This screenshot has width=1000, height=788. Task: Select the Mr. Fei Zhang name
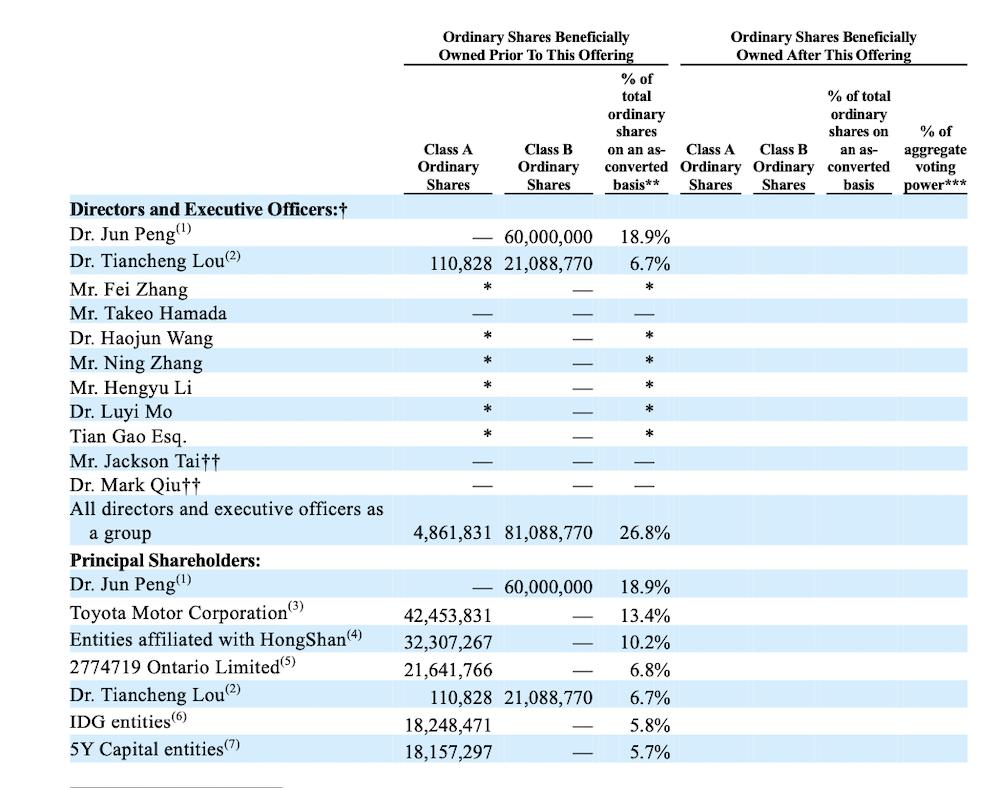(129, 289)
